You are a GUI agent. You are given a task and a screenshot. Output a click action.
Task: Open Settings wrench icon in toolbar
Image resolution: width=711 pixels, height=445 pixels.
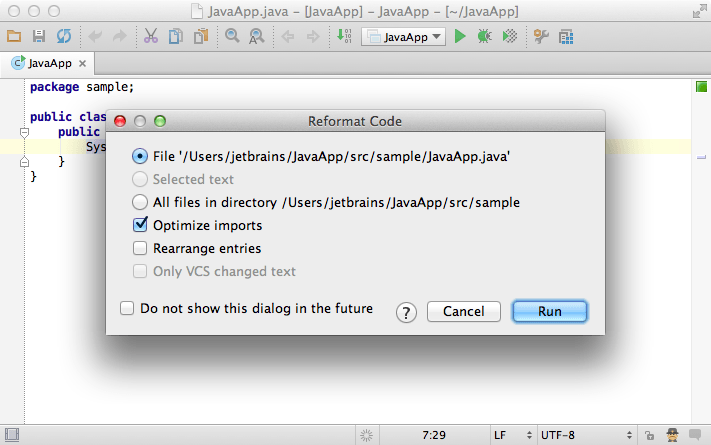point(541,36)
